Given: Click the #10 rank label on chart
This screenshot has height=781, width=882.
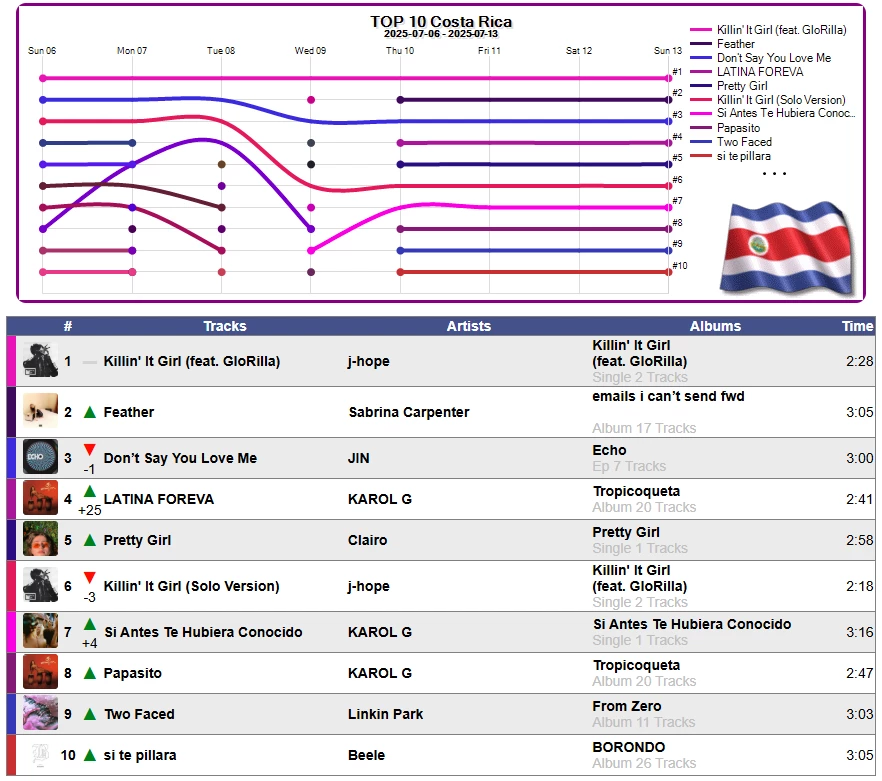Looking at the screenshot, I should pyautogui.click(x=680, y=266).
